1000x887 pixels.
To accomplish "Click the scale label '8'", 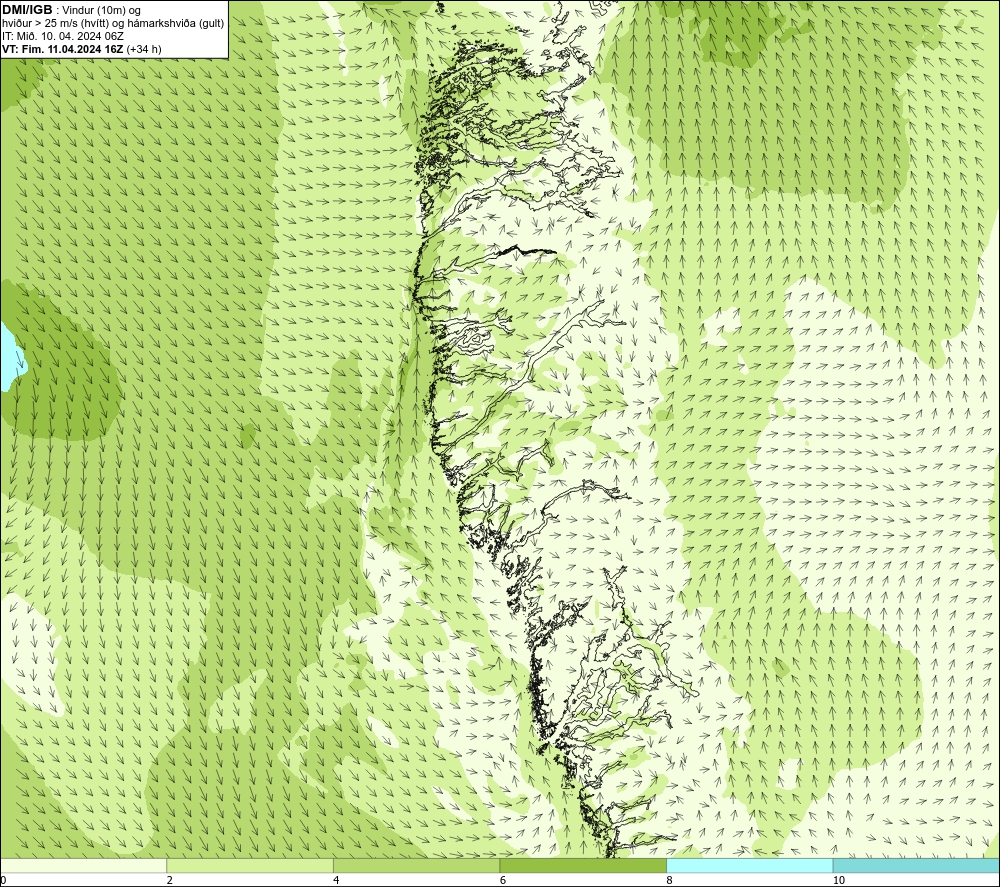I will (x=669, y=881).
